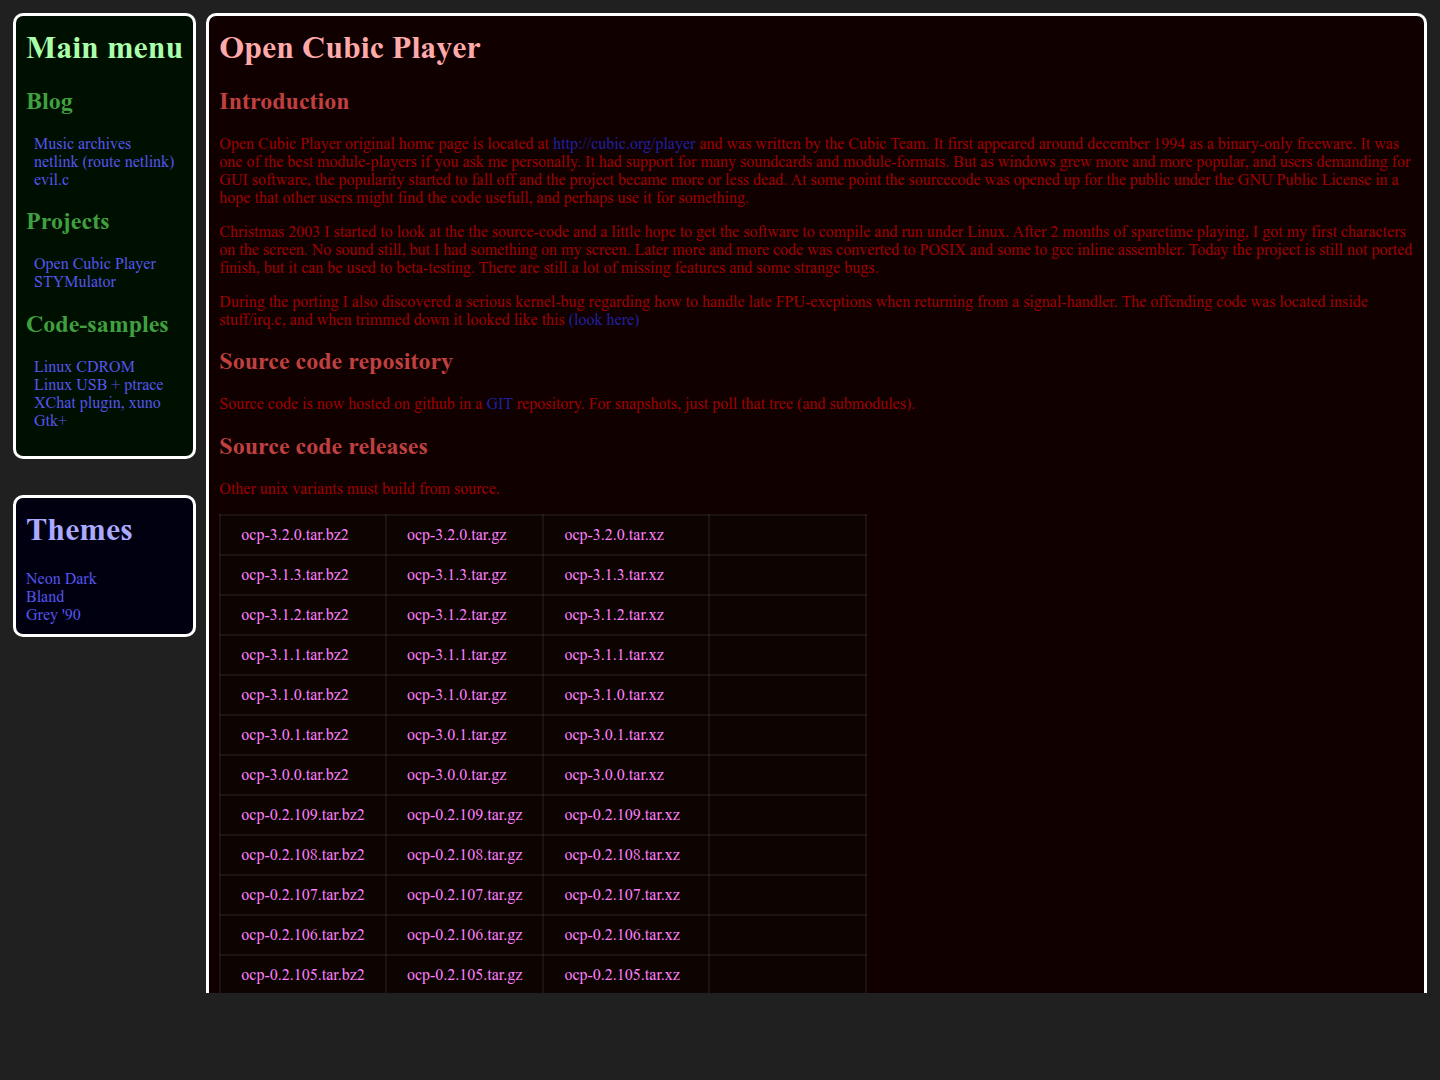The width and height of the screenshot is (1440, 1080).
Task: Click the Source code releases heading
Action: [324, 447]
